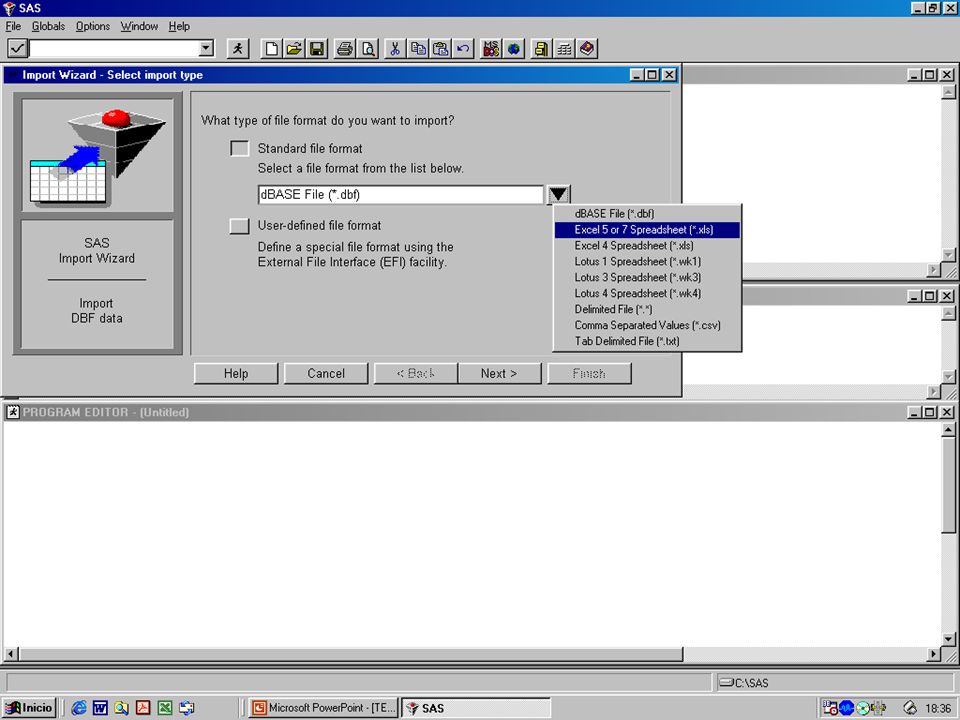Screen dimensions: 960x720
Task: Click the help book toolbar icon
Action: point(587,48)
